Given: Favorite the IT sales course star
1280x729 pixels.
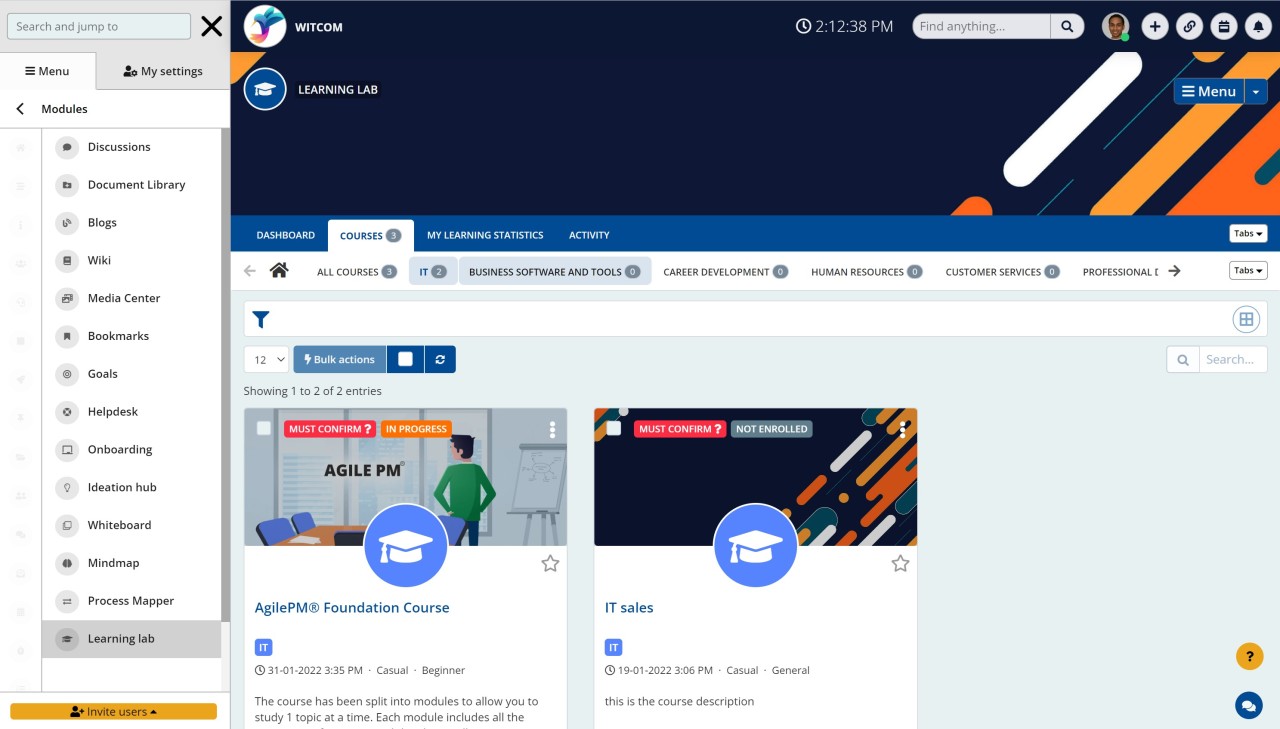Looking at the screenshot, I should (900, 564).
